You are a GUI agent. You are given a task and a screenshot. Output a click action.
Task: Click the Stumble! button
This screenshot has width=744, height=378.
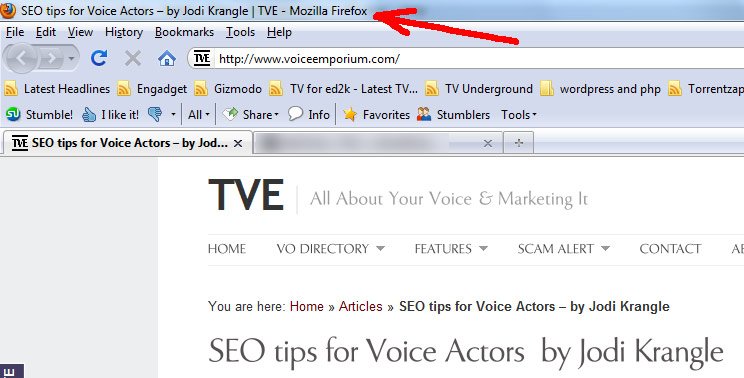tap(39, 114)
